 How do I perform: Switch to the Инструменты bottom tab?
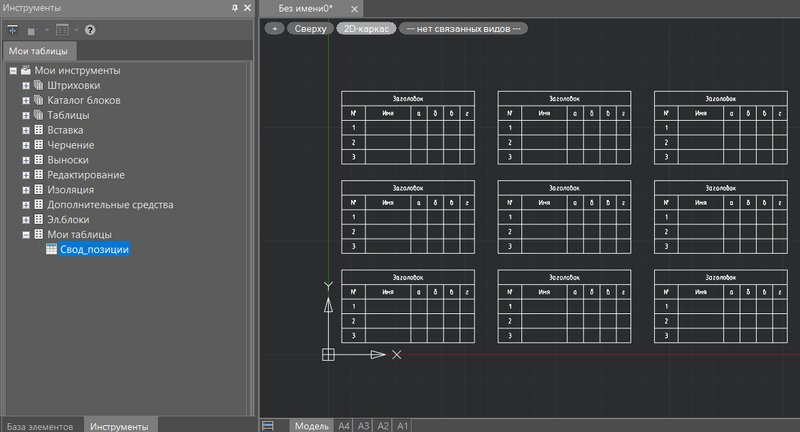tap(119, 426)
